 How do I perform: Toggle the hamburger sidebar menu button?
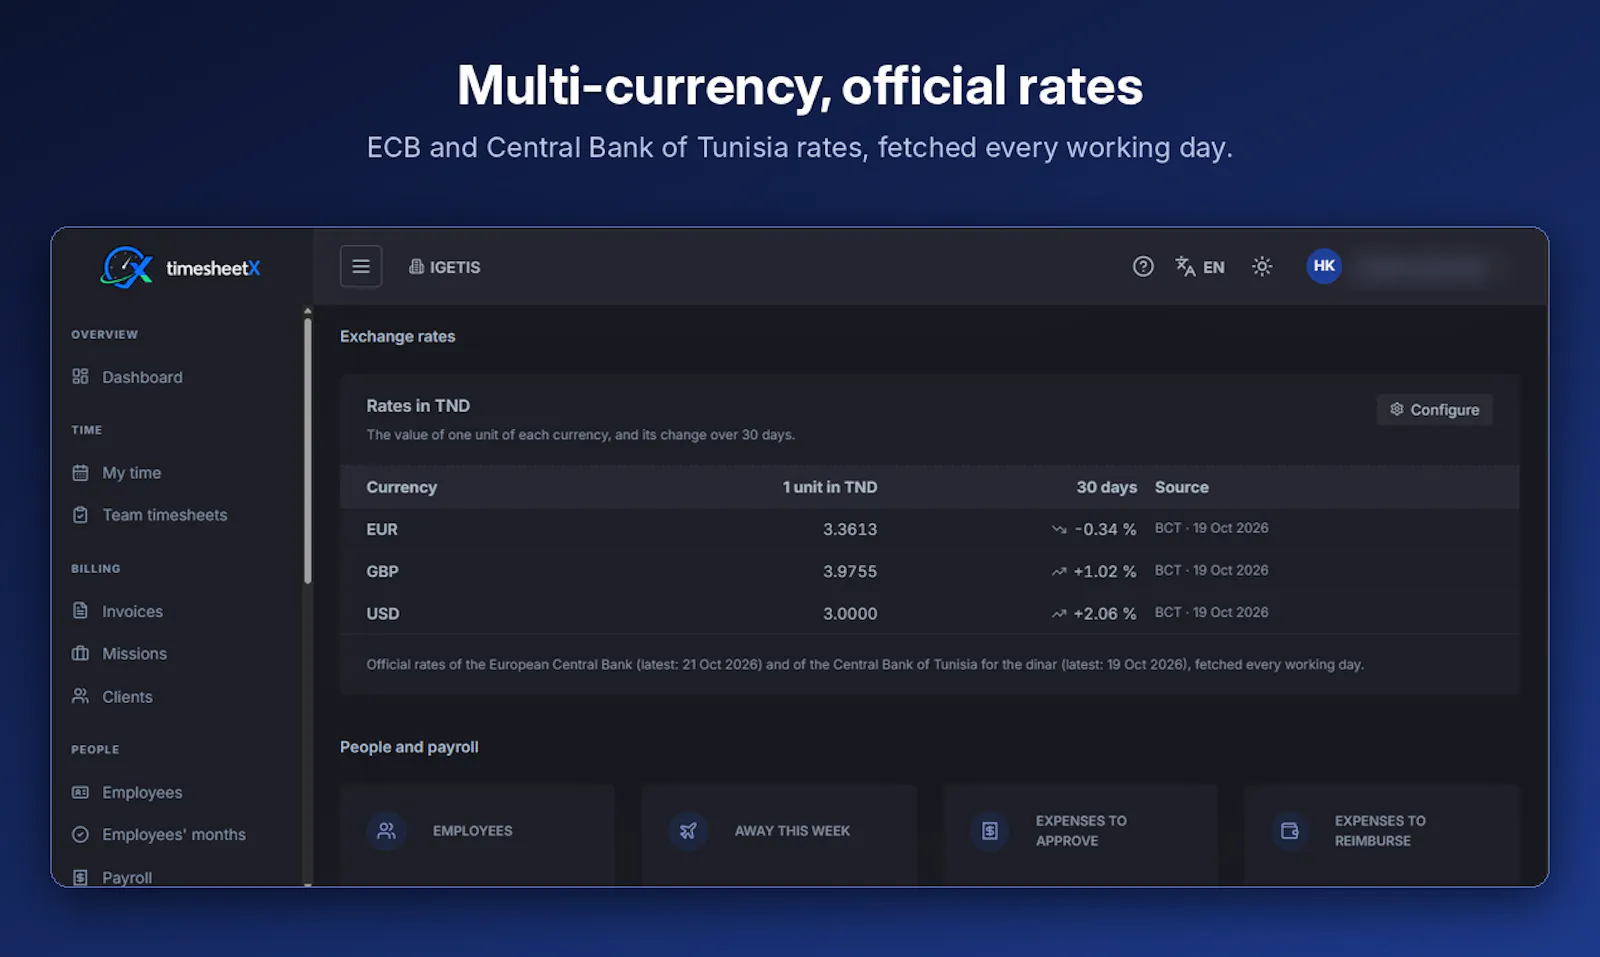(361, 267)
